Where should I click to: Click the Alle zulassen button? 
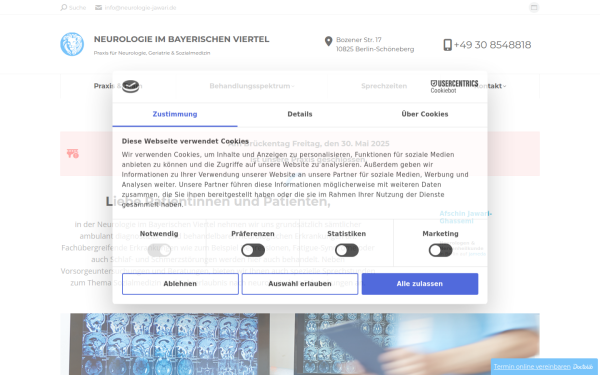click(420, 284)
